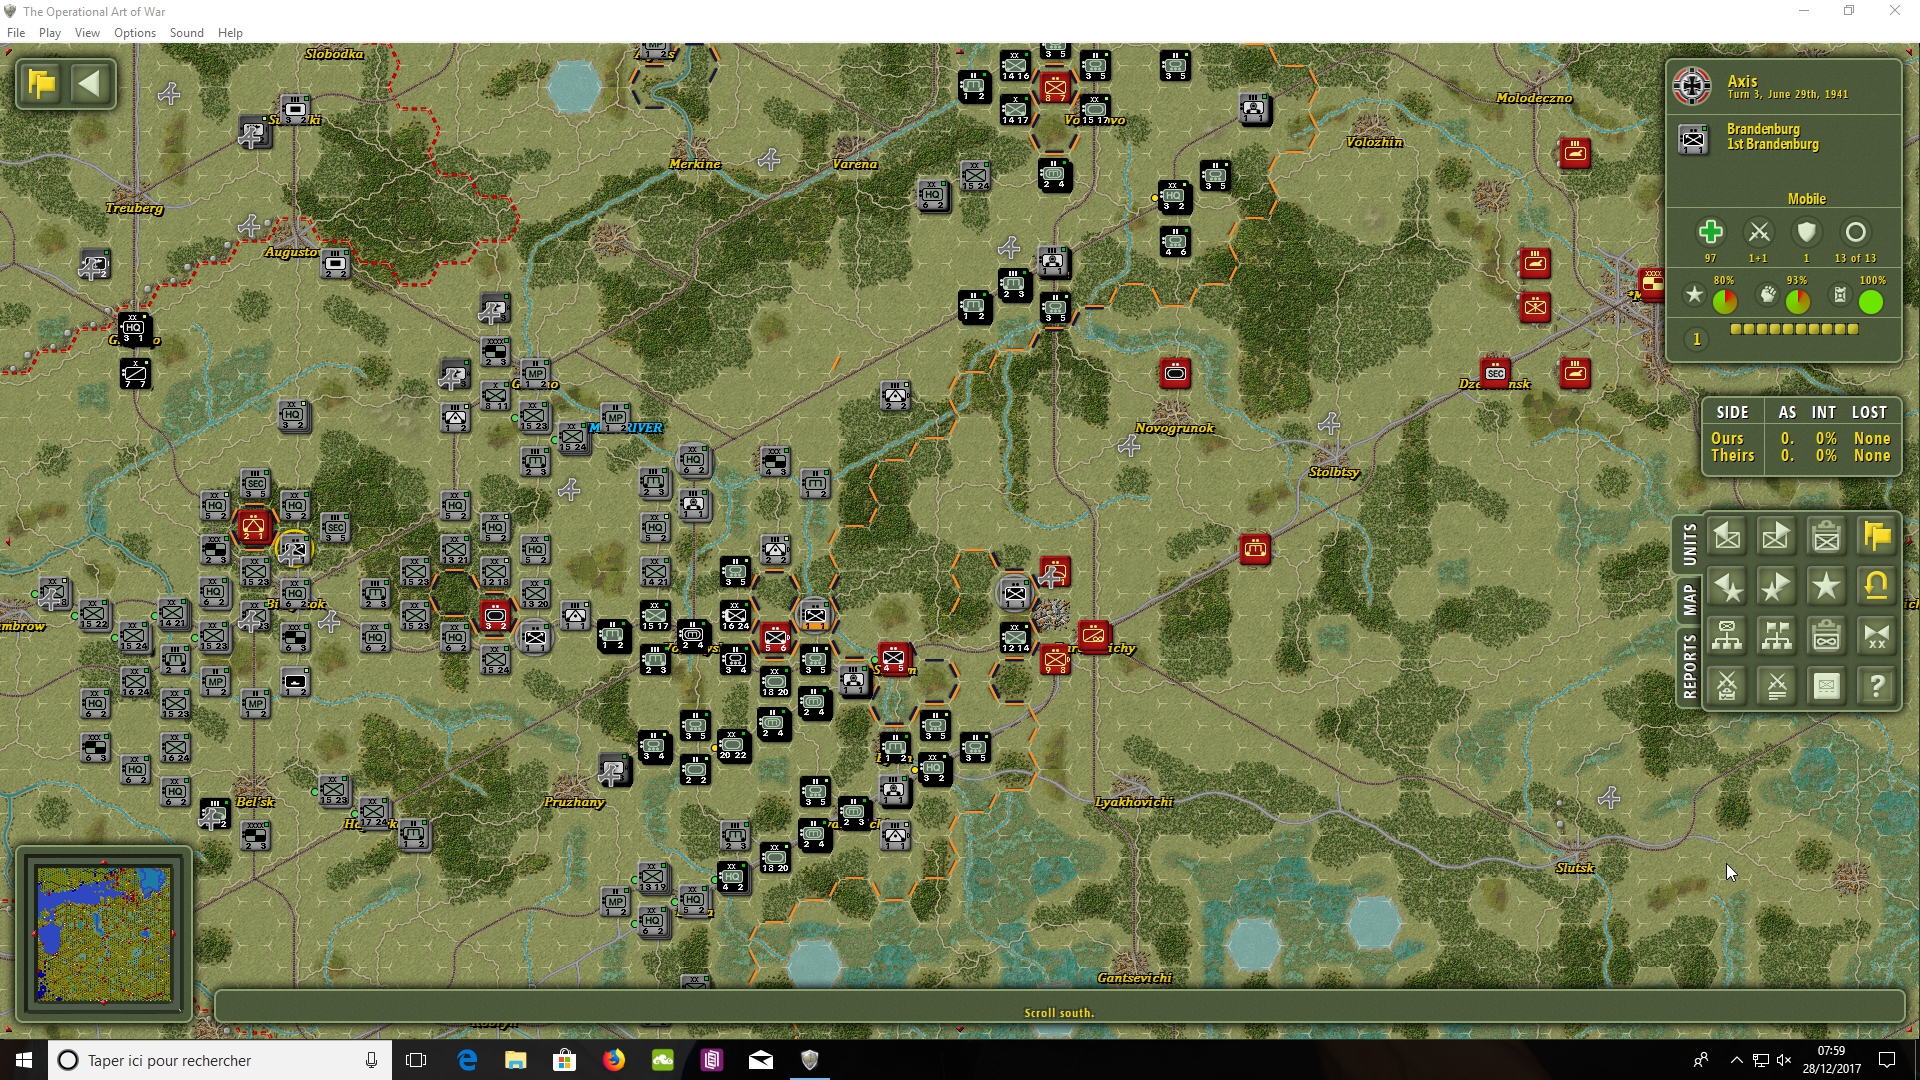The image size is (1920, 1080).
Task: Select the previous formation star-arrow icon
Action: (x=1727, y=587)
